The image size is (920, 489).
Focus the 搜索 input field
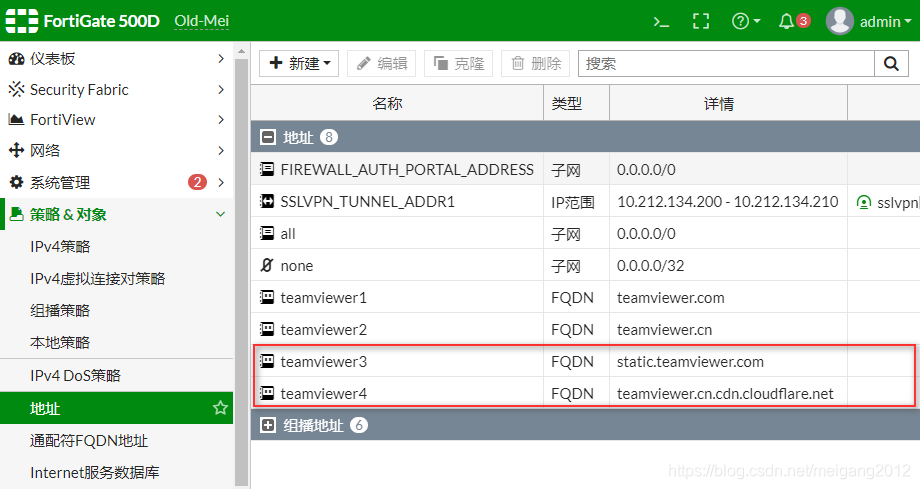[x=726, y=63]
